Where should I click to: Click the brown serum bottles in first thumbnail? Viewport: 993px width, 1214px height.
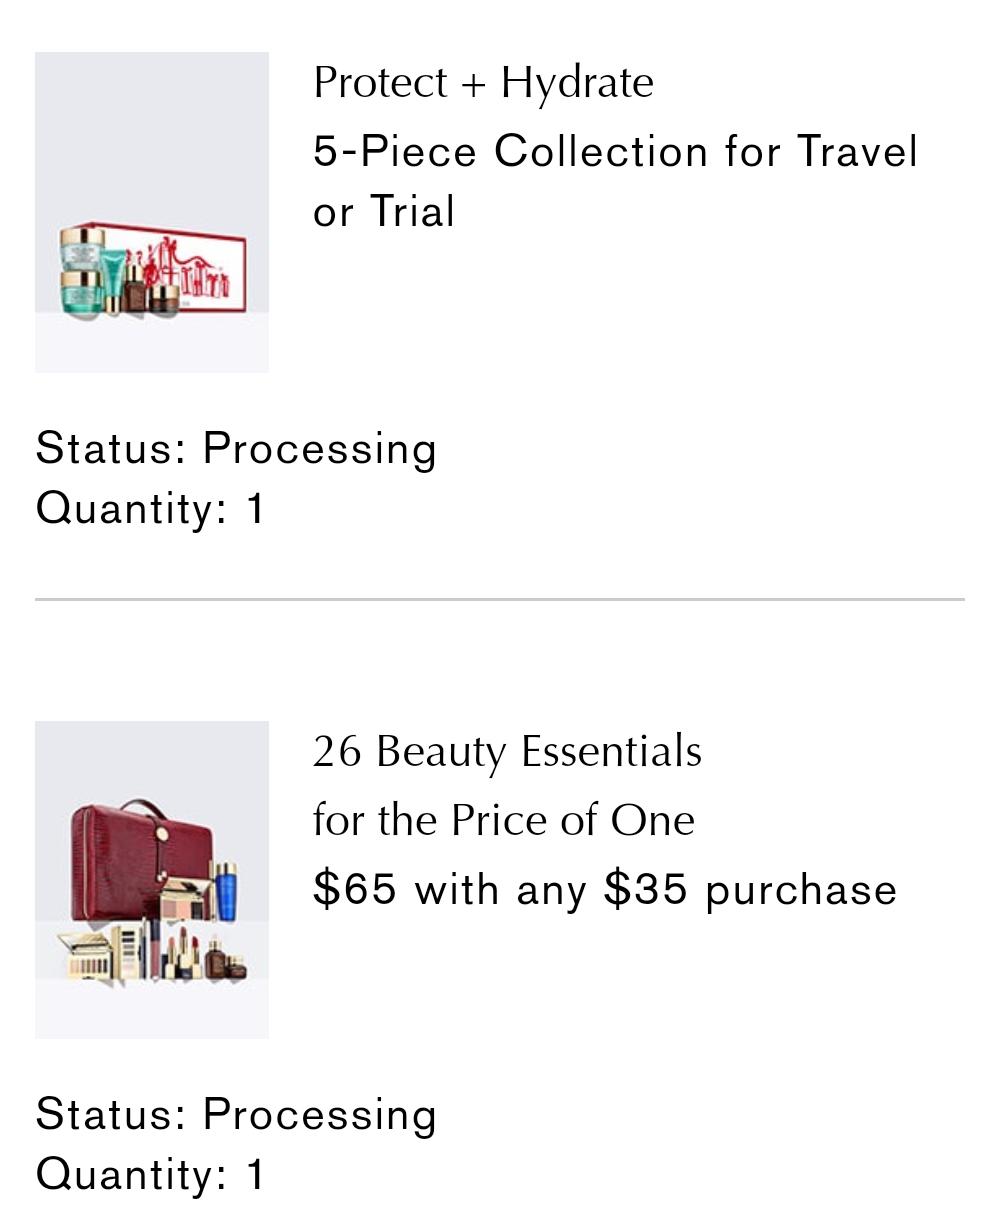pyautogui.click(x=150, y=290)
